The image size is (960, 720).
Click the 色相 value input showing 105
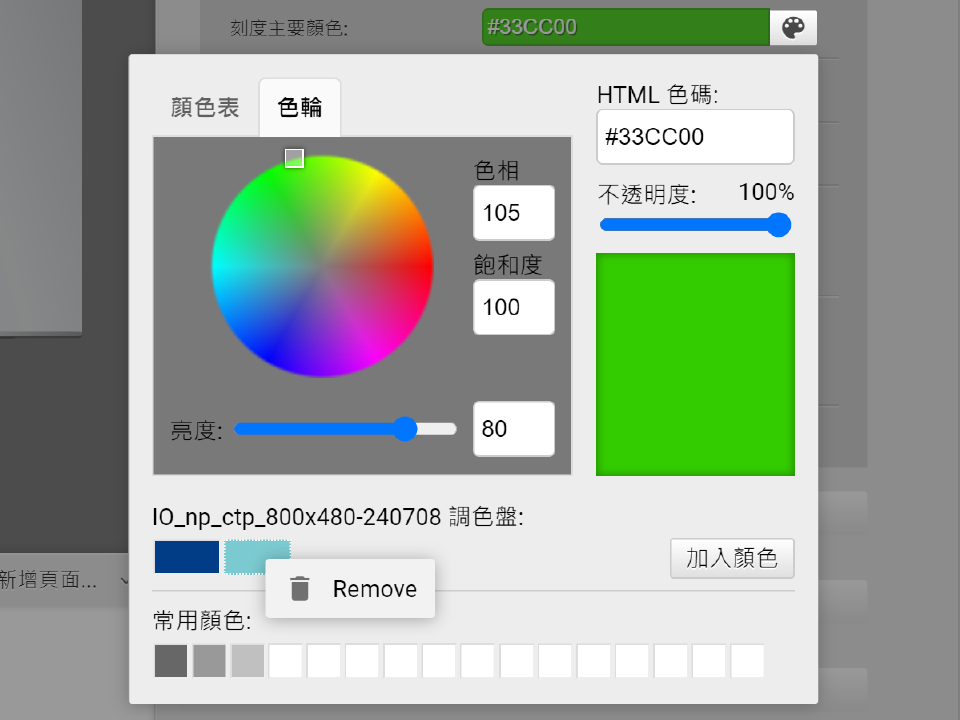tap(513, 213)
